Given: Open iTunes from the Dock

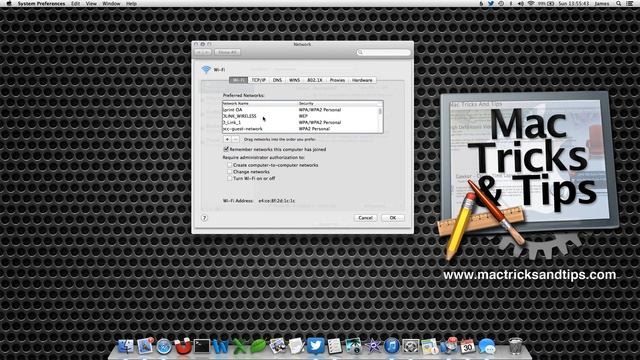Looking at the screenshot, I should [392, 347].
